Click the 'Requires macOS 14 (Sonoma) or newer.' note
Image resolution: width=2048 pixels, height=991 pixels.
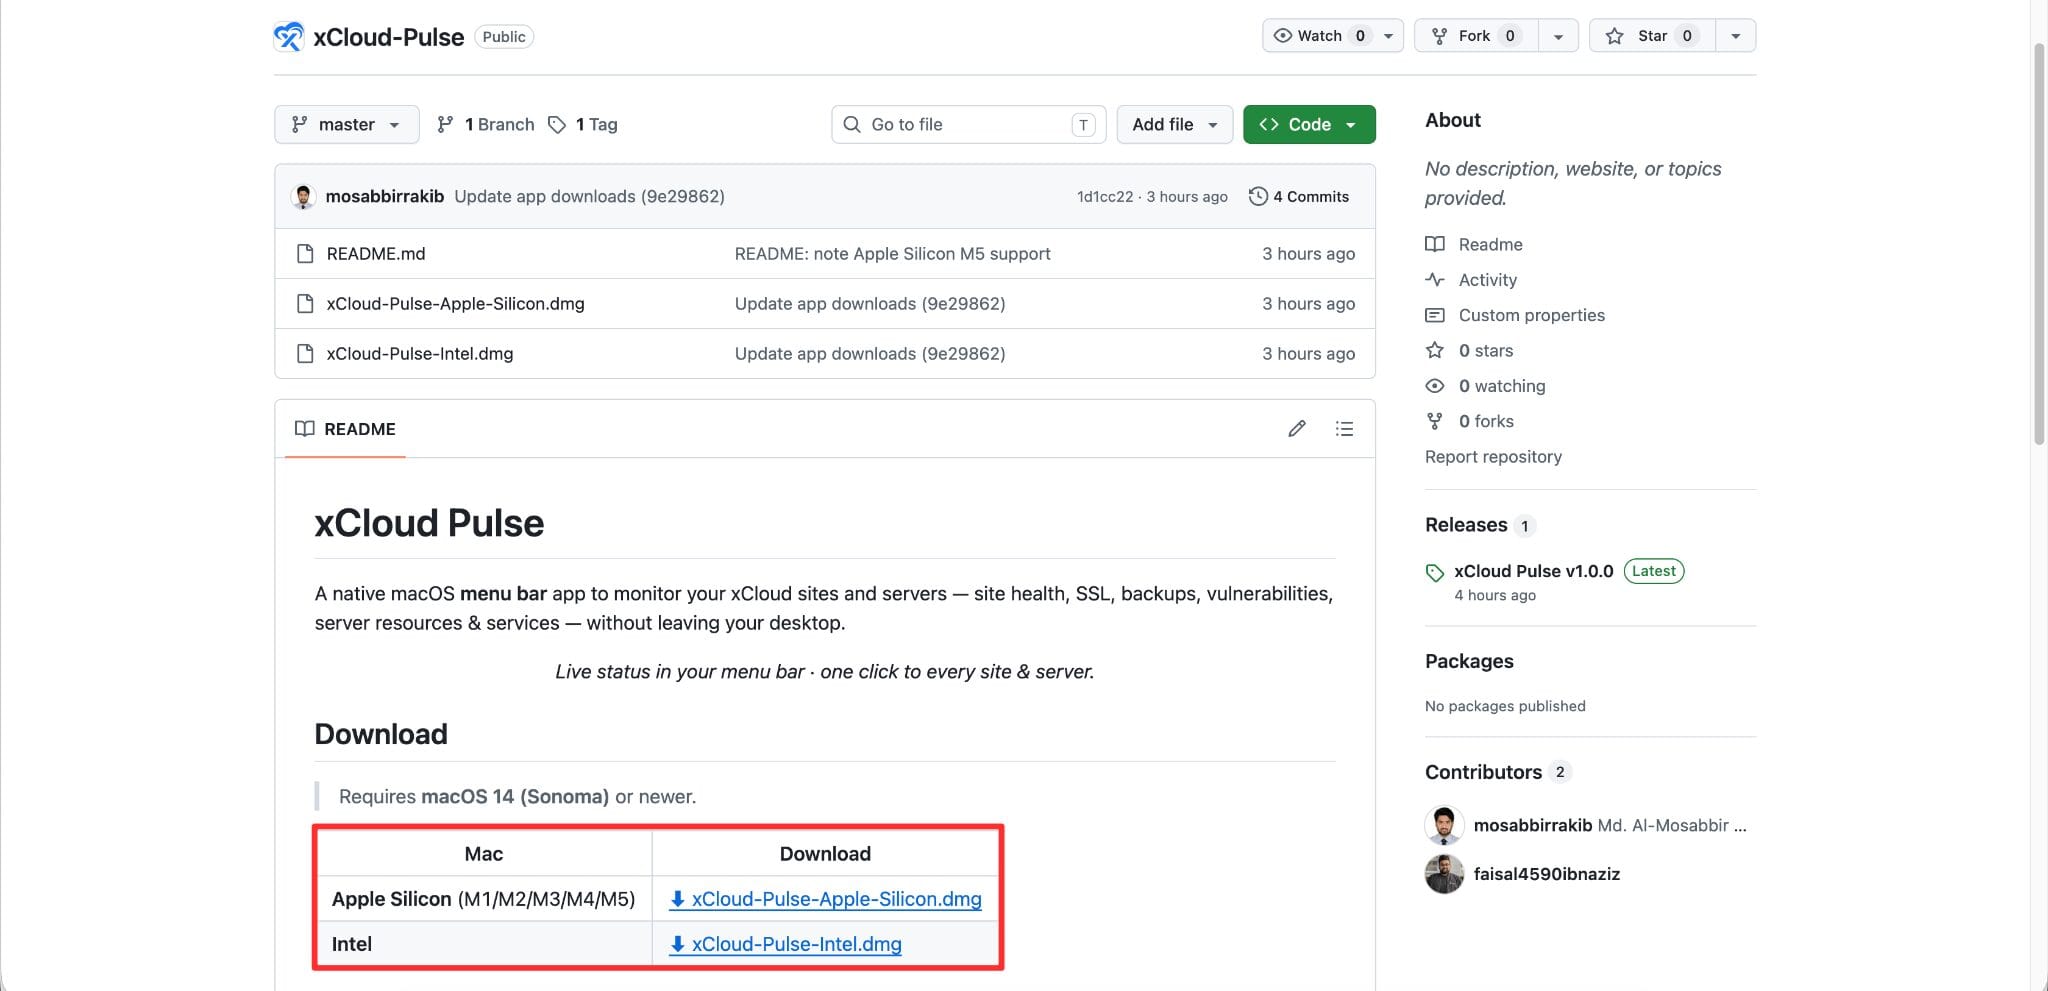[x=517, y=797]
